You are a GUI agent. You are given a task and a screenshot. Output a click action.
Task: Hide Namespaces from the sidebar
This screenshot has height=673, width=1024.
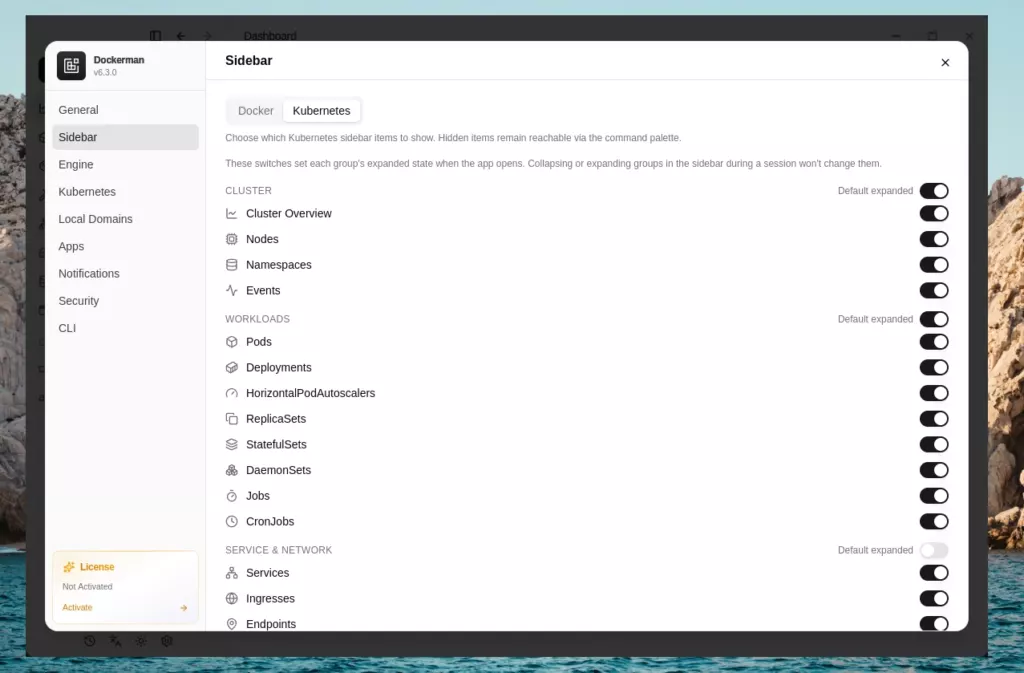pyautogui.click(x=934, y=264)
